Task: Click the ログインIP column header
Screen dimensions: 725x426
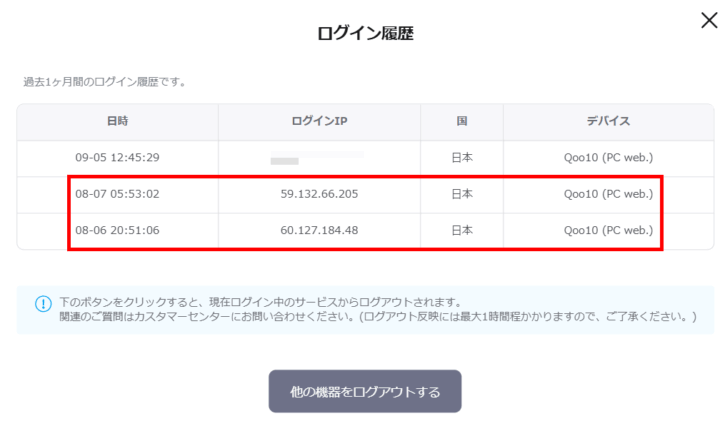Action: point(319,121)
